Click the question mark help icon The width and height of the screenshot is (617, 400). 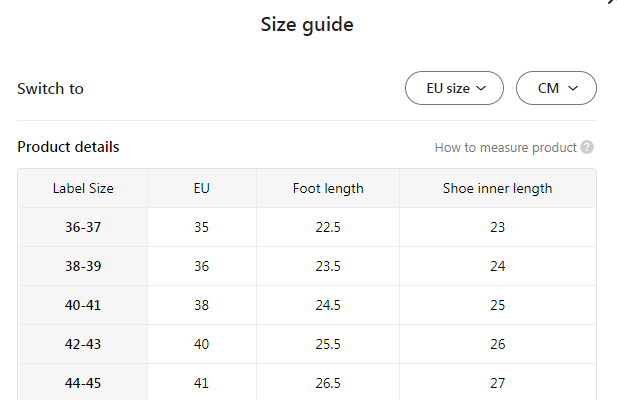(x=587, y=147)
